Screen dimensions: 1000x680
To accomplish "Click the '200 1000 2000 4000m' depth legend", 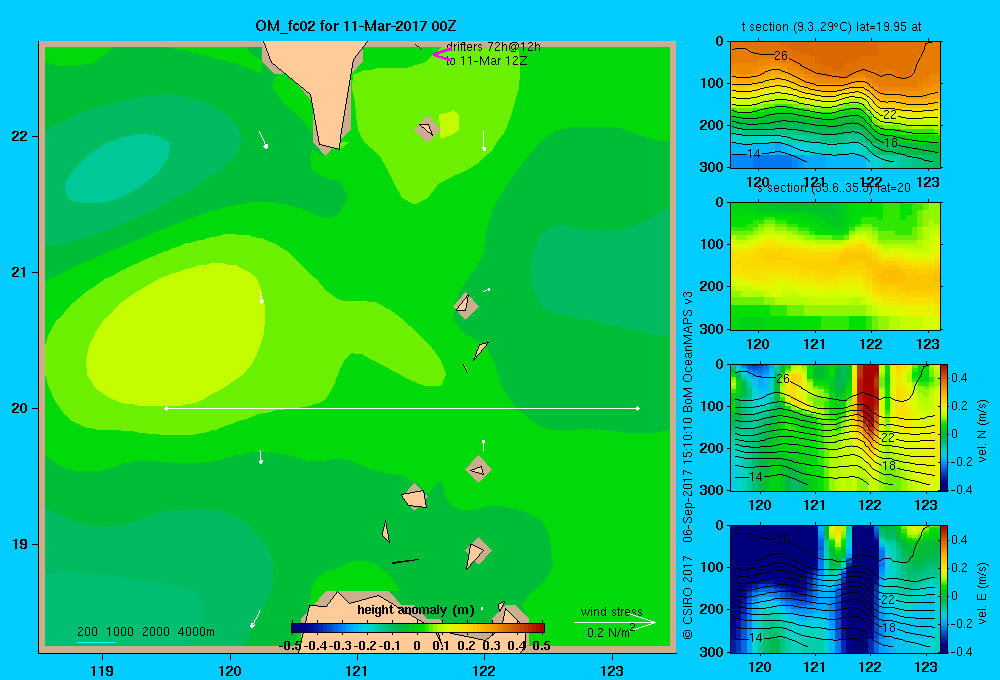I will click(145, 632).
